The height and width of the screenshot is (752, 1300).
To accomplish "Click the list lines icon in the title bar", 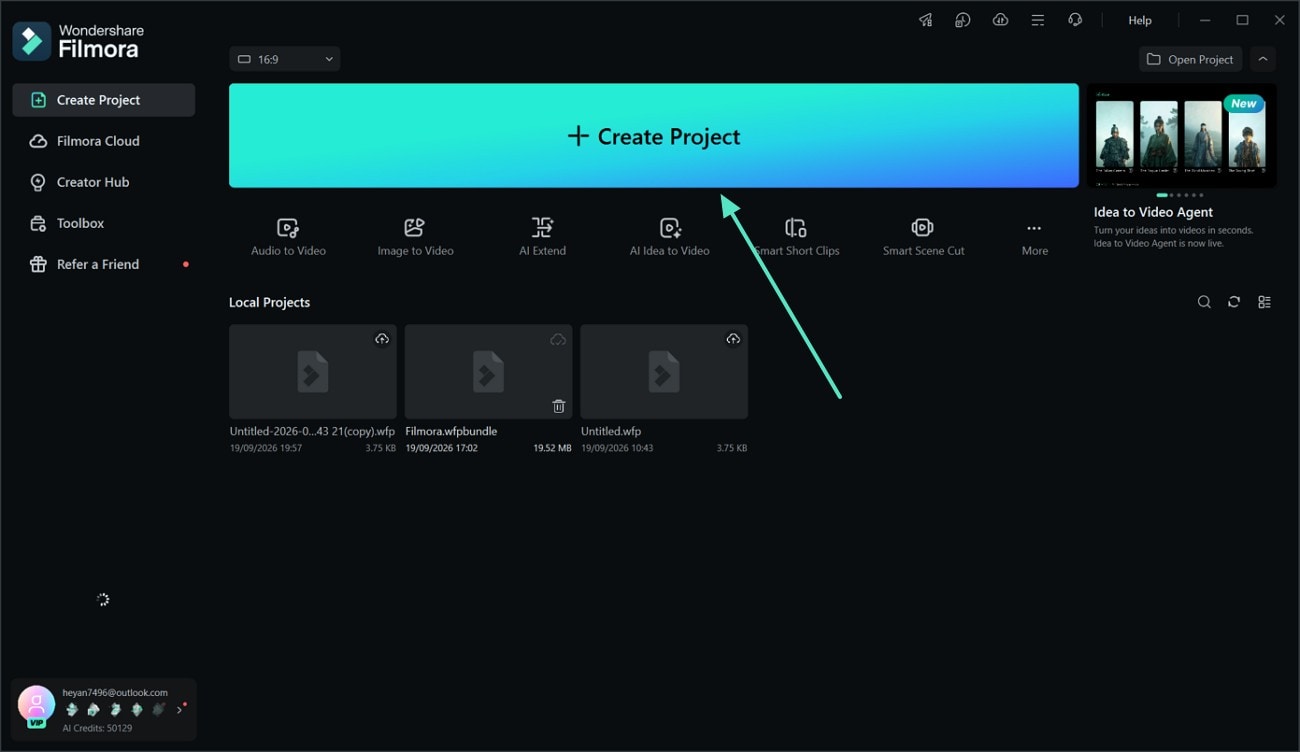I will pos(1037,20).
